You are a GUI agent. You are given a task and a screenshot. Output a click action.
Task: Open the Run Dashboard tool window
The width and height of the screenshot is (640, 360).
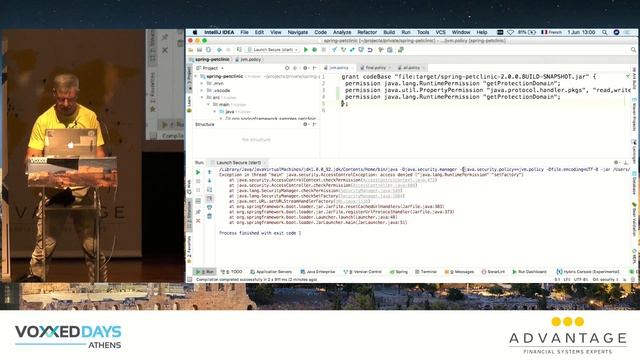[x=529, y=272]
